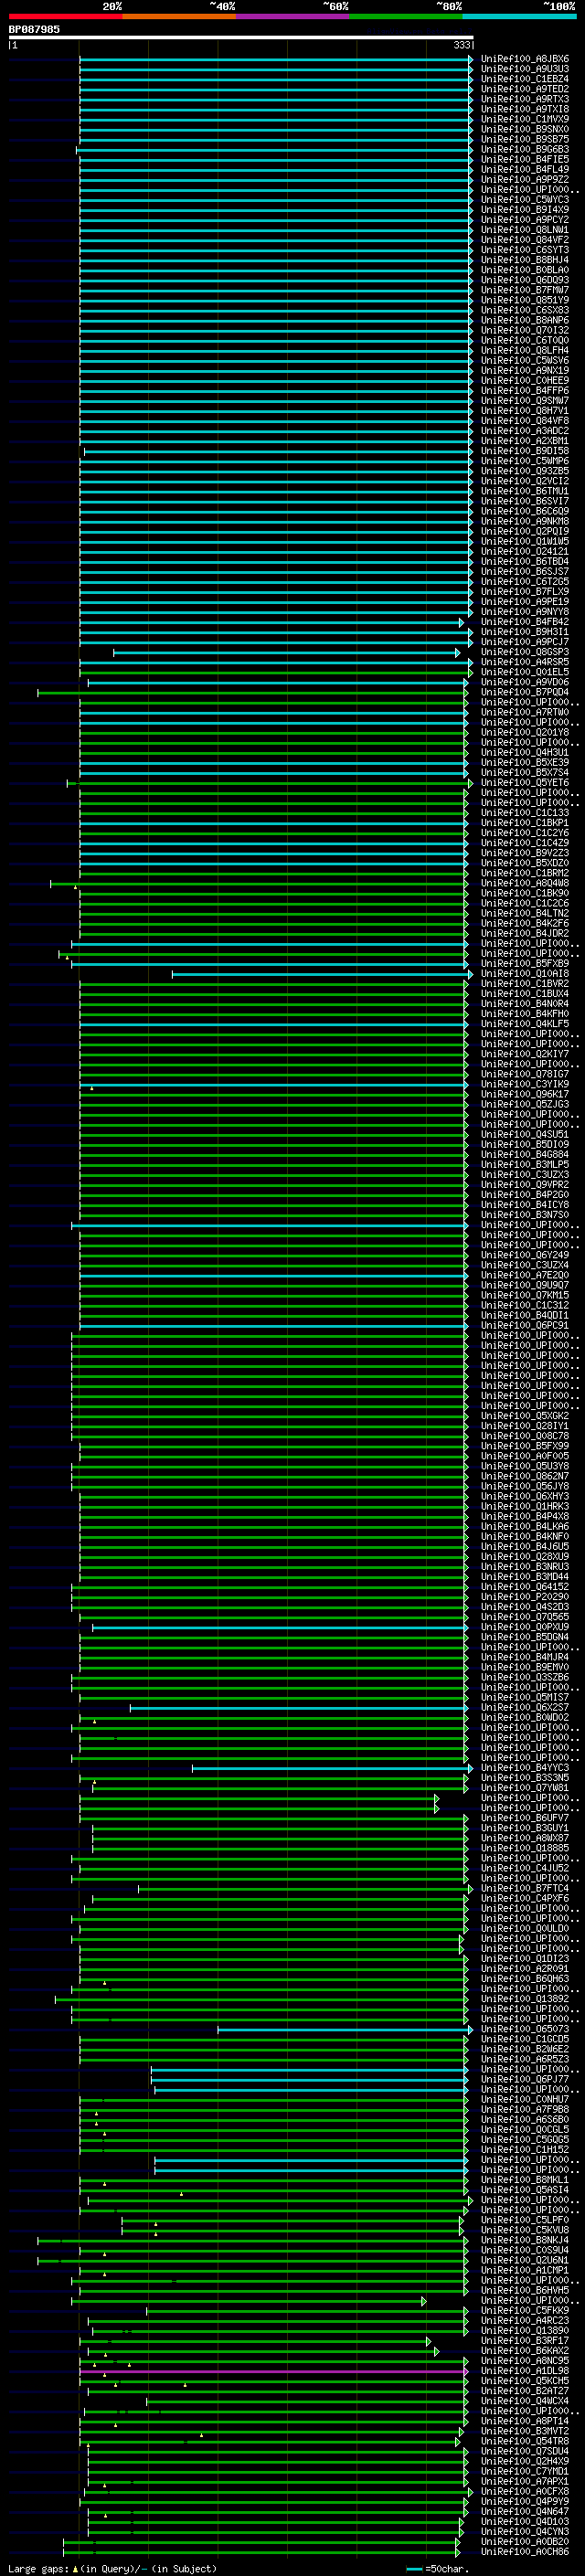Select hit label UniRef100_B7PQD4

pos(525,692)
